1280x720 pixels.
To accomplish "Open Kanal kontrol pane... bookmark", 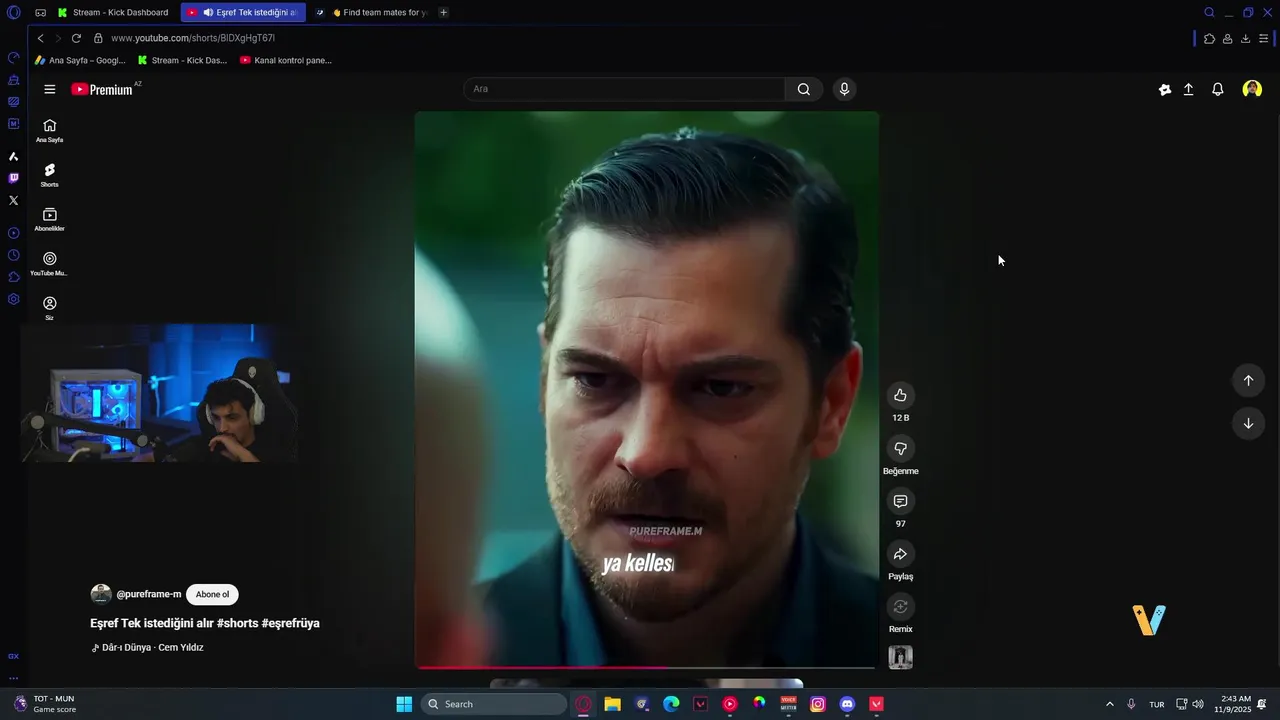I will [x=286, y=60].
